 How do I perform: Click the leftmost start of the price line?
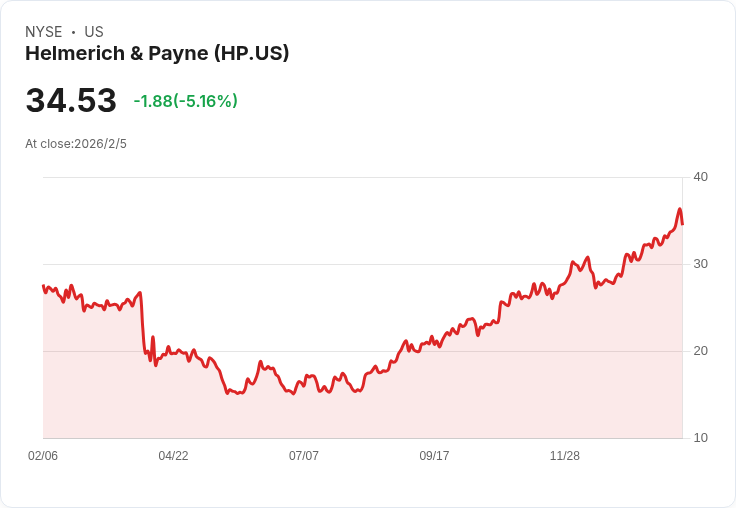coord(43,286)
